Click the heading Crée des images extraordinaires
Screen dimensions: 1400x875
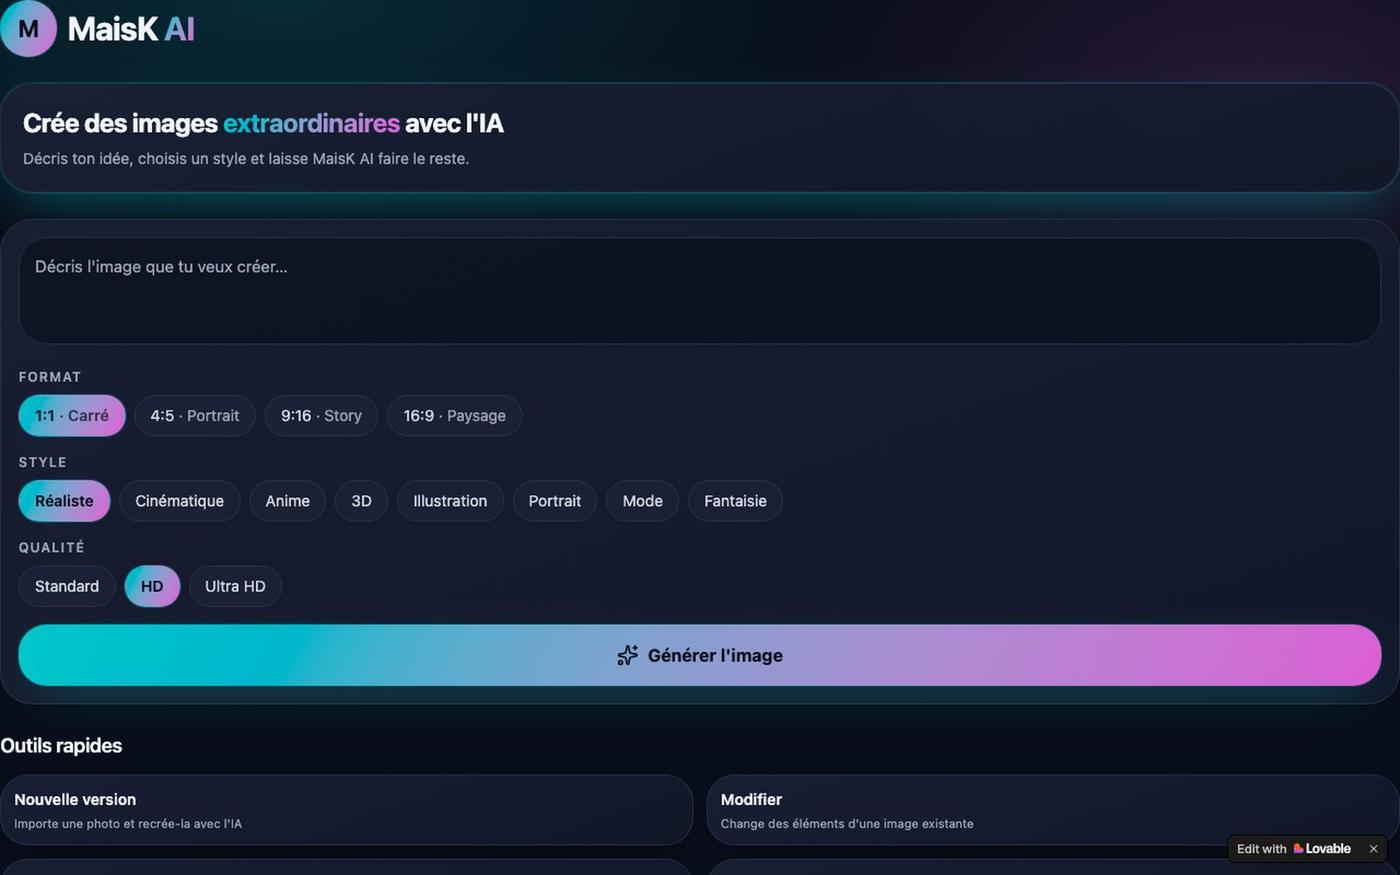click(x=263, y=123)
